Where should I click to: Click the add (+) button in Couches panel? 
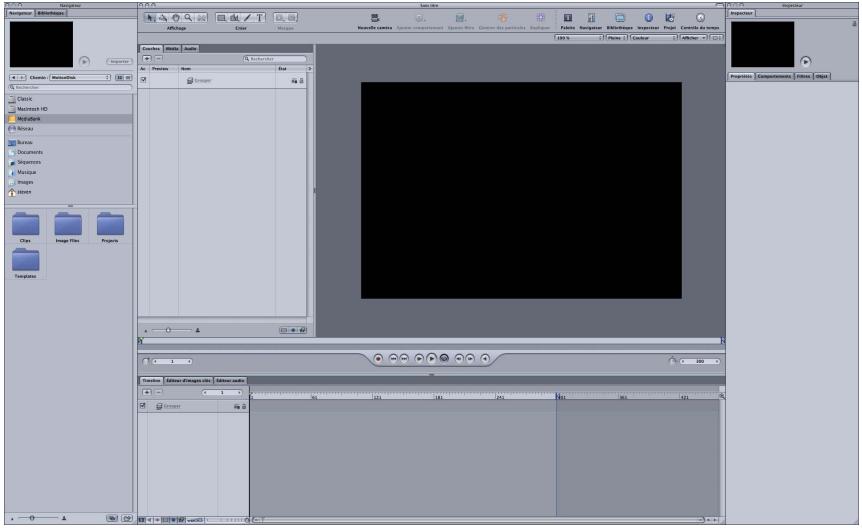tap(147, 58)
